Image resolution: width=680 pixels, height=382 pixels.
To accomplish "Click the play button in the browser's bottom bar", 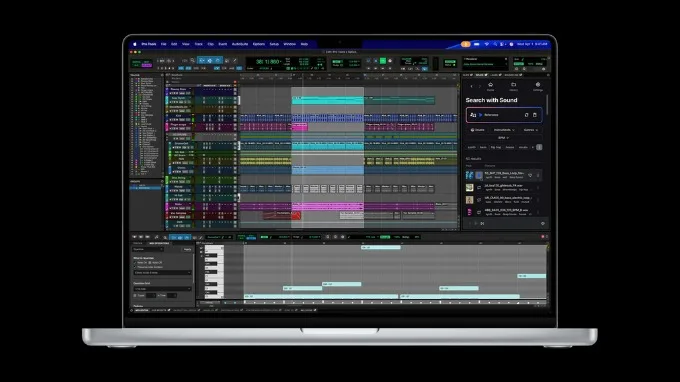I will click(476, 223).
